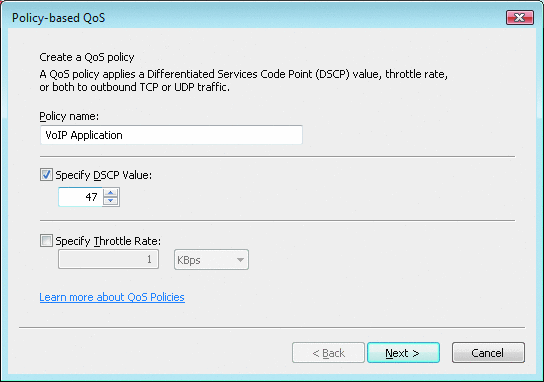Image resolution: width=544 pixels, height=382 pixels.
Task: Click the QoS policy description text
Action: click(244, 80)
